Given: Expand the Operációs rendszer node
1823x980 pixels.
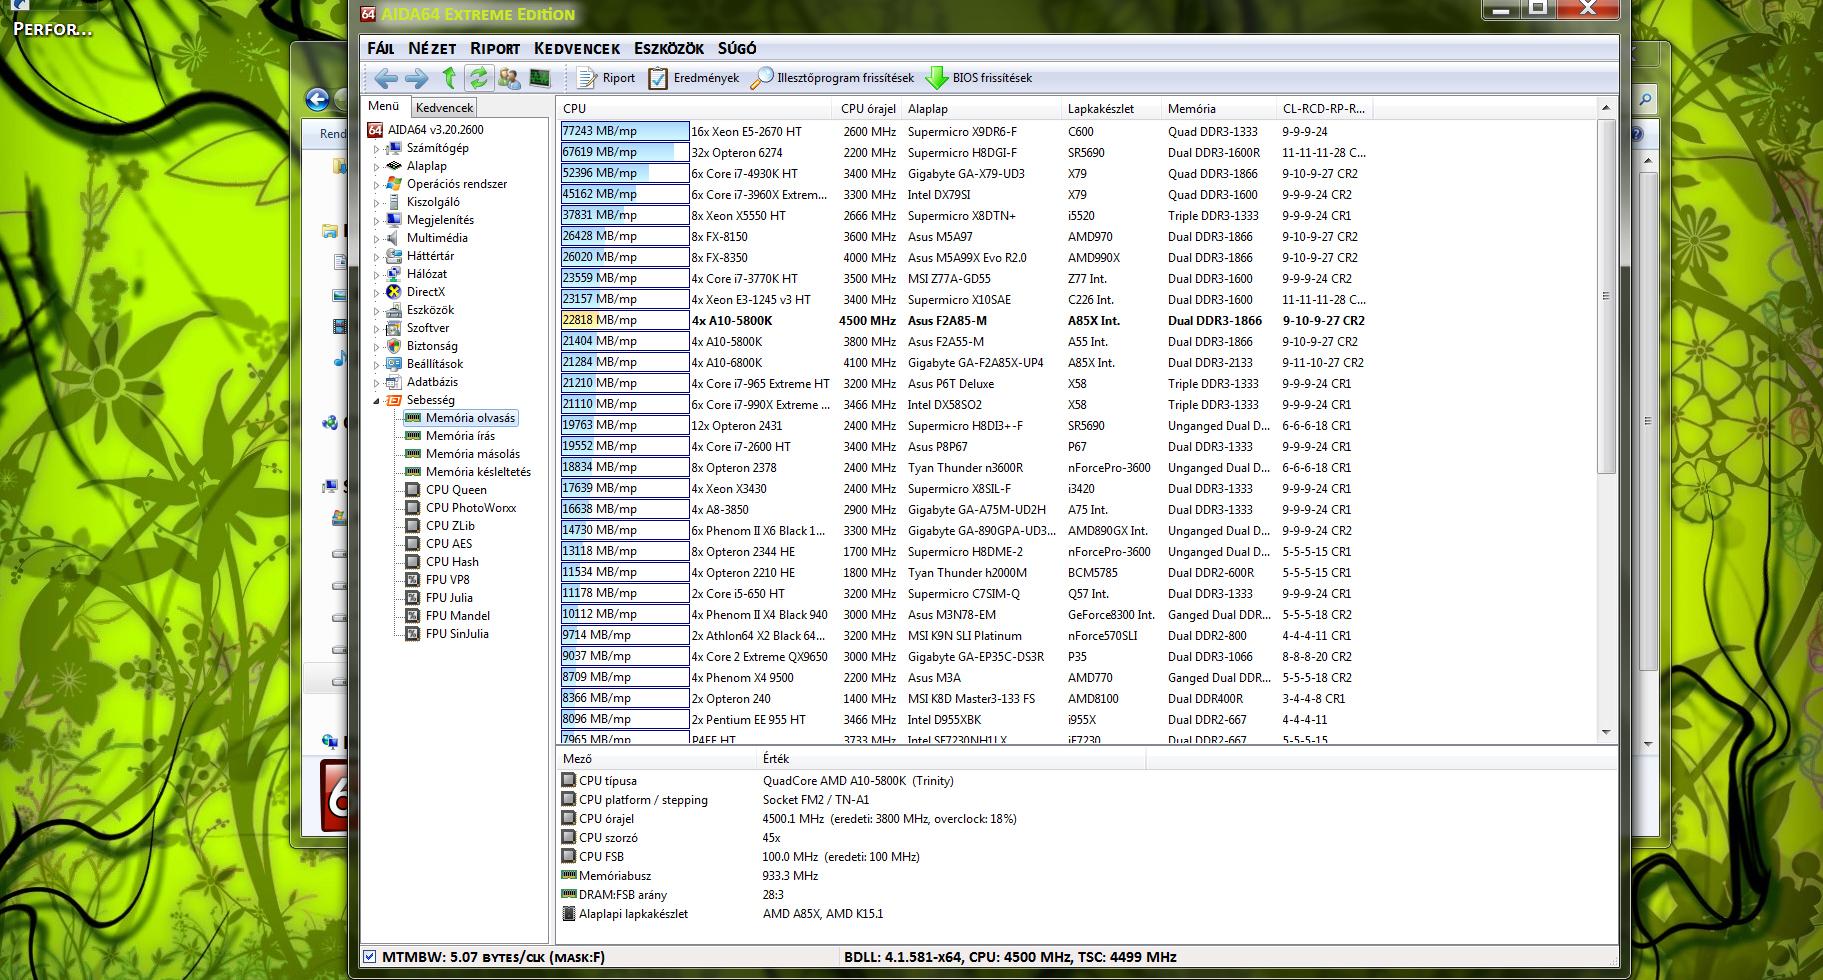Looking at the screenshot, I should tap(377, 184).
